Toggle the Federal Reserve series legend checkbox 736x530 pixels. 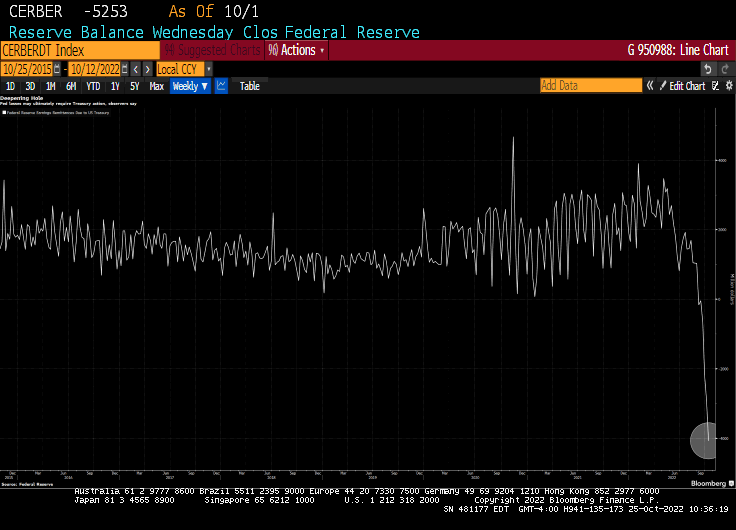pyautogui.click(x=4, y=113)
